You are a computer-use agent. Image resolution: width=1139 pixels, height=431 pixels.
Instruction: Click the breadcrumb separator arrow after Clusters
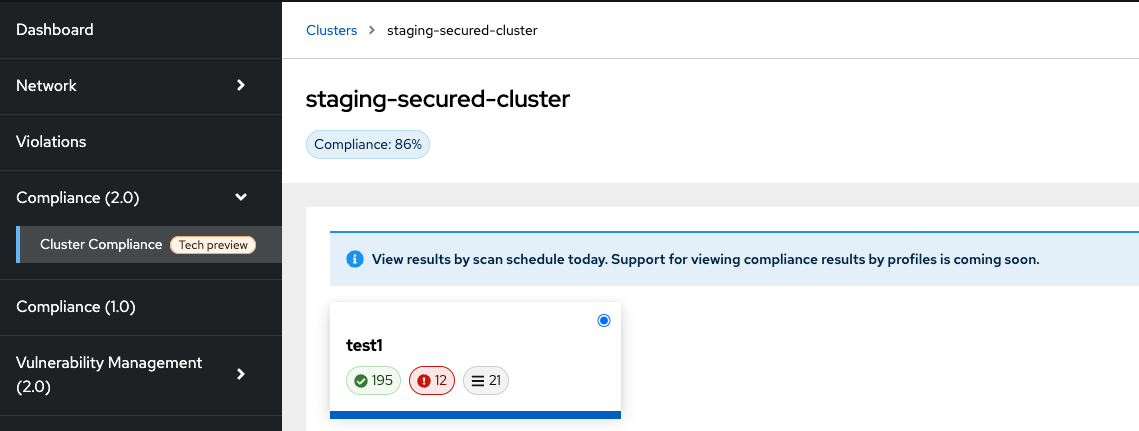pos(371,31)
